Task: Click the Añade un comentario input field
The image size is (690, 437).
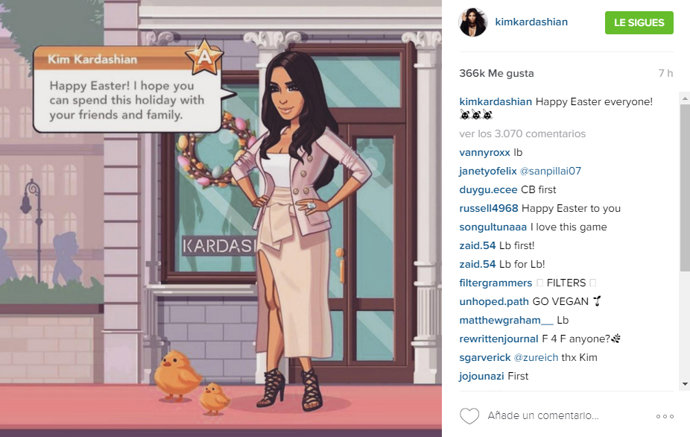Action: 543,415
